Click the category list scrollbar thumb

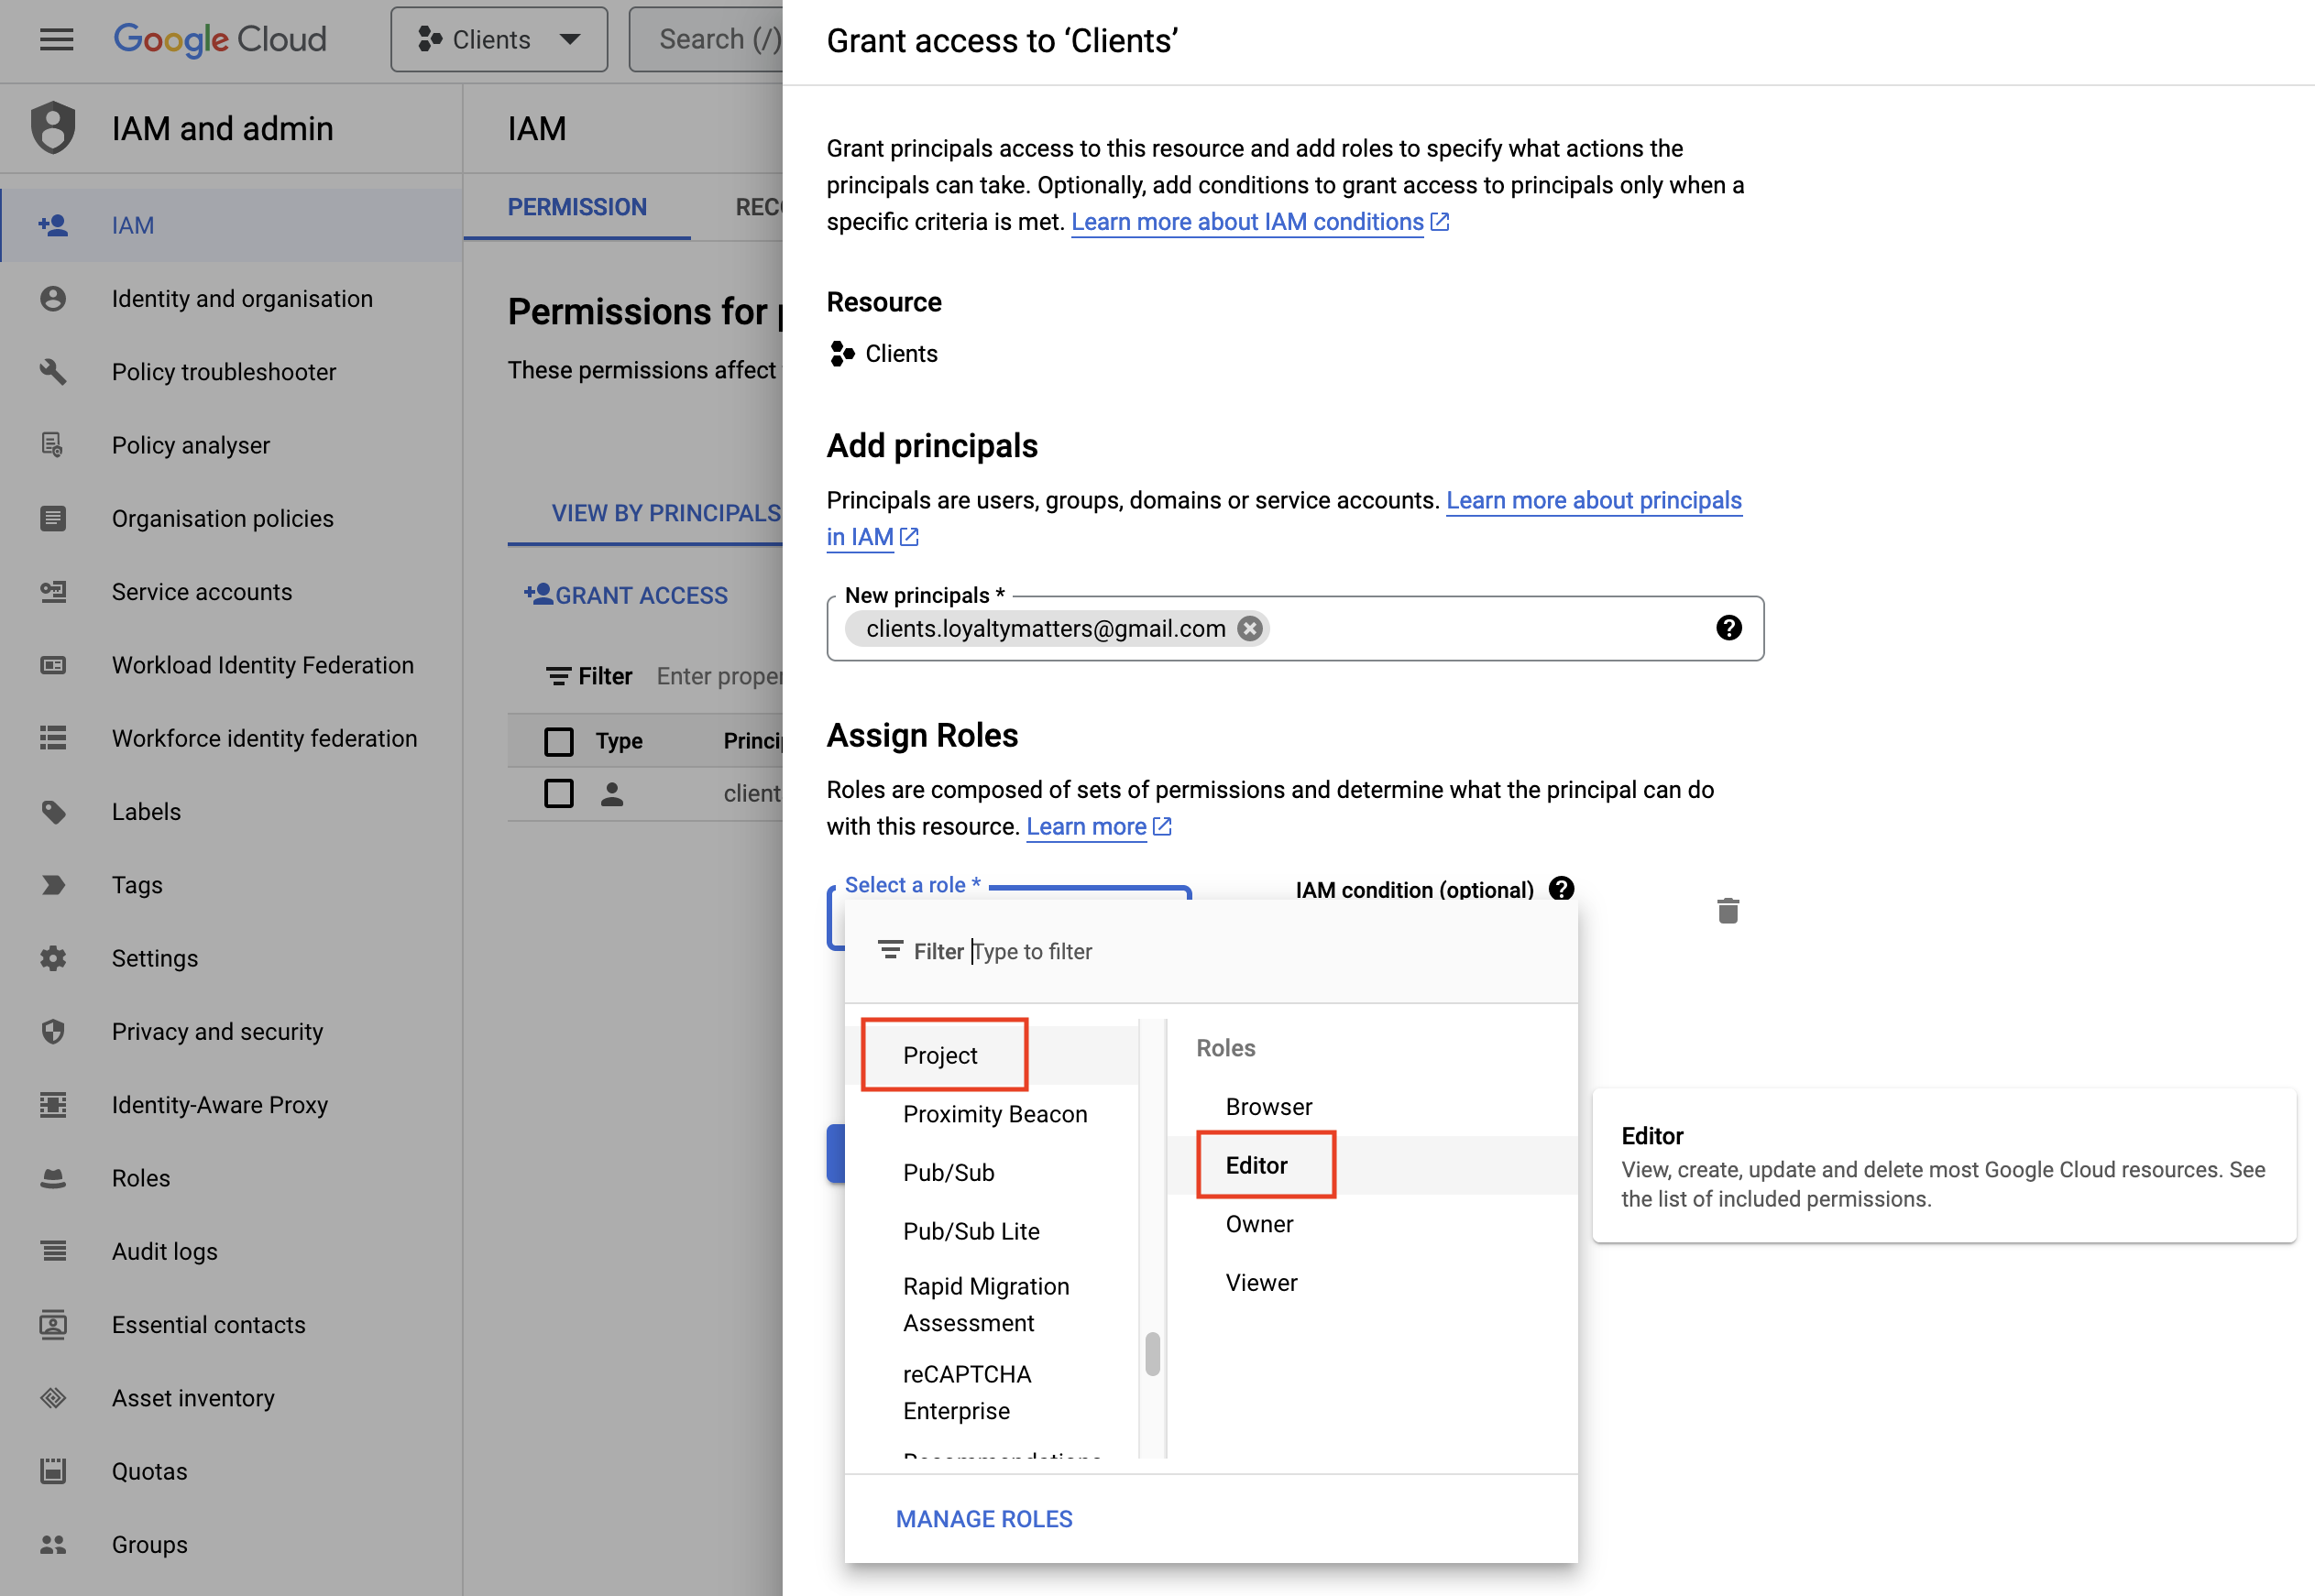coord(1152,1354)
